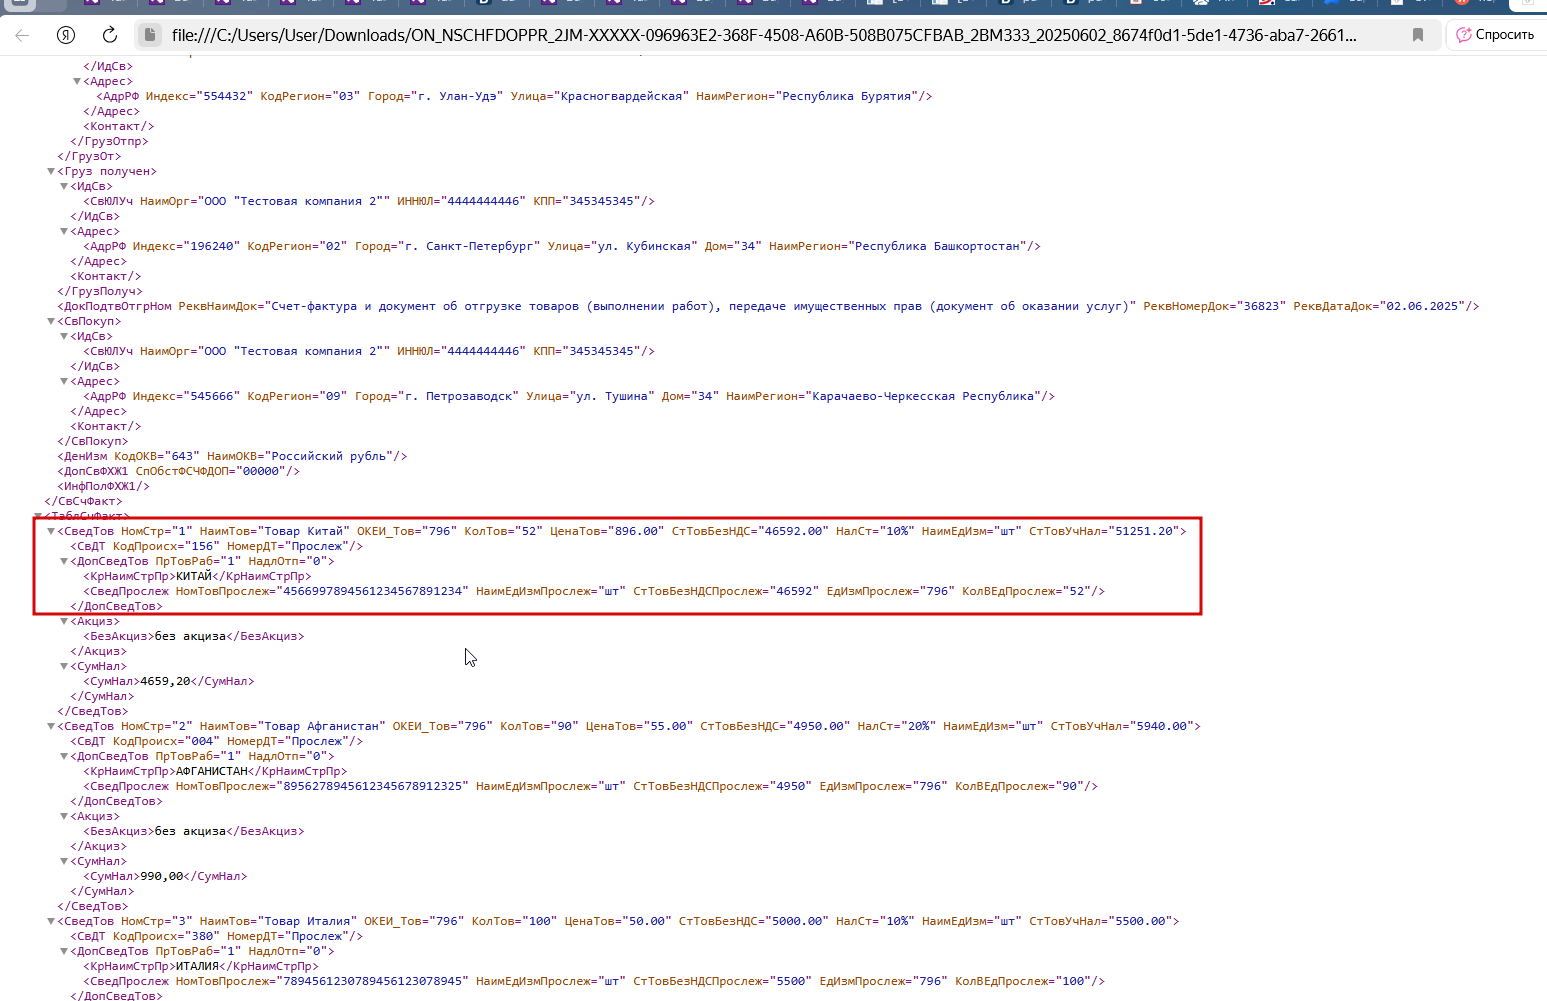Focus the address bar with the file URL
Screen dimensions: 1547x1001
[764, 35]
